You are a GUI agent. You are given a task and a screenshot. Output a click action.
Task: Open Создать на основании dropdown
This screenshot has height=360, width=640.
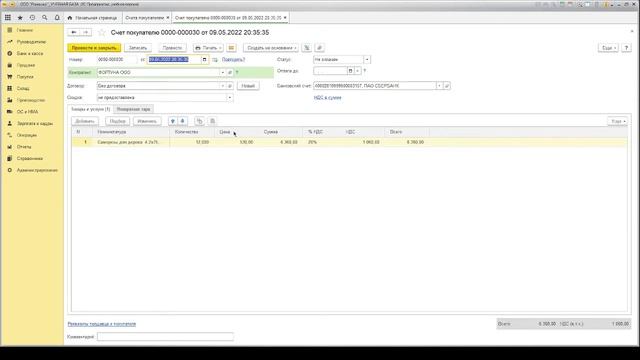point(271,48)
